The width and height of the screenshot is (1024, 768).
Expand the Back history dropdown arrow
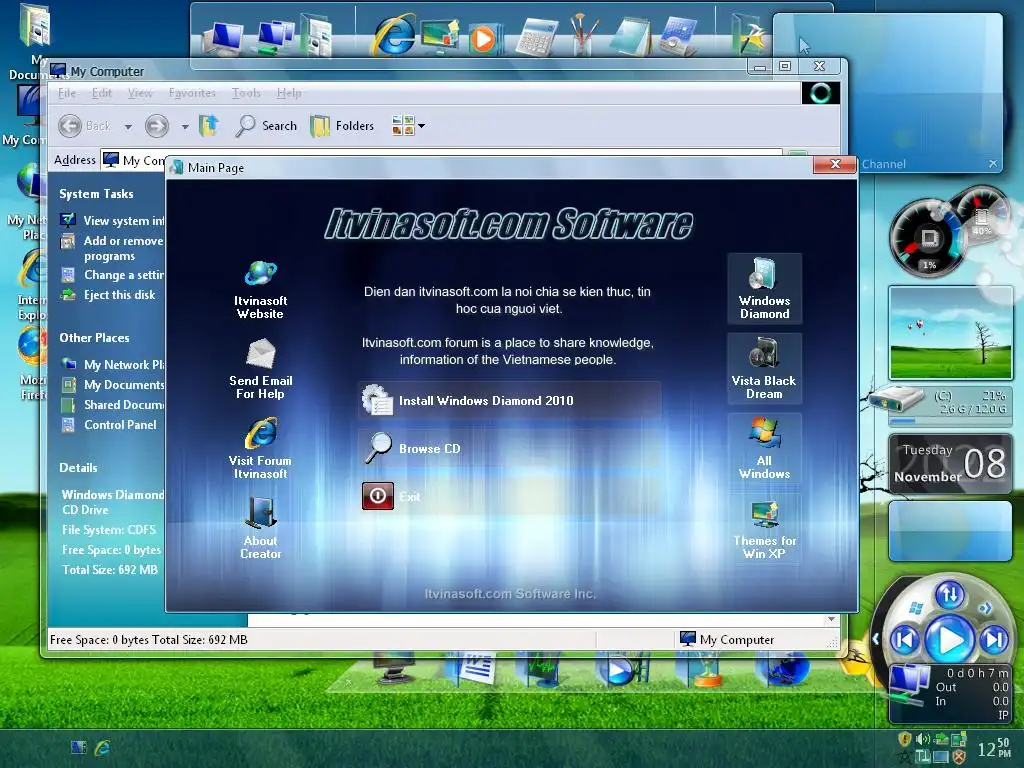pos(128,126)
